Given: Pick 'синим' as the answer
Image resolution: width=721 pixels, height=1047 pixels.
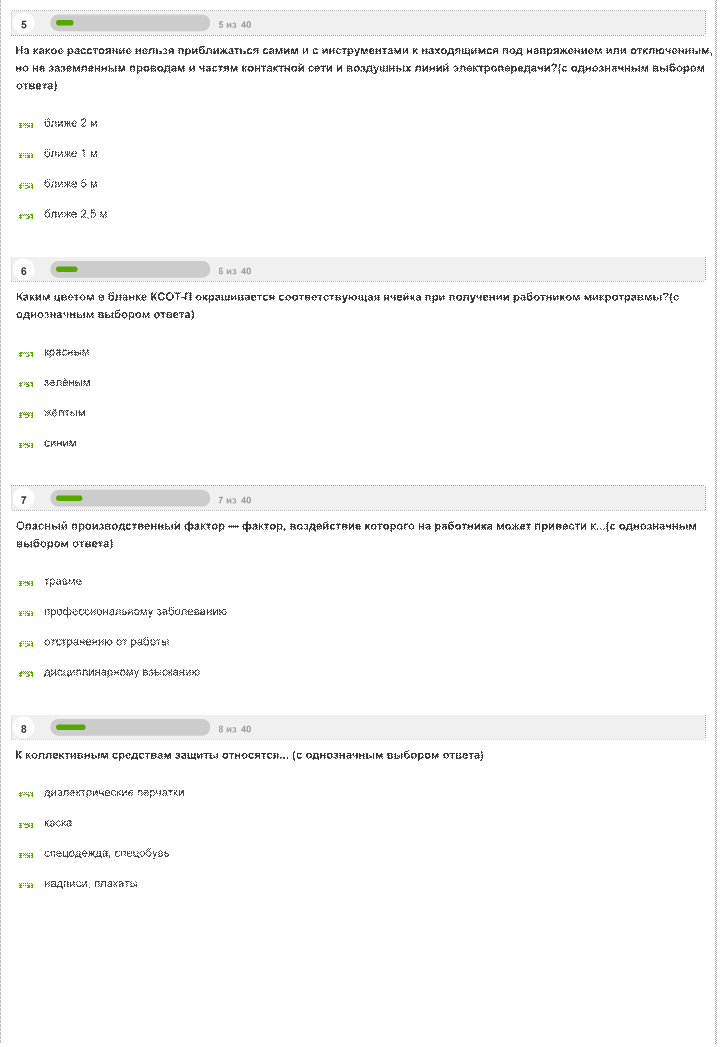Looking at the screenshot, I should pyautogui.click(x=26, y=445).
